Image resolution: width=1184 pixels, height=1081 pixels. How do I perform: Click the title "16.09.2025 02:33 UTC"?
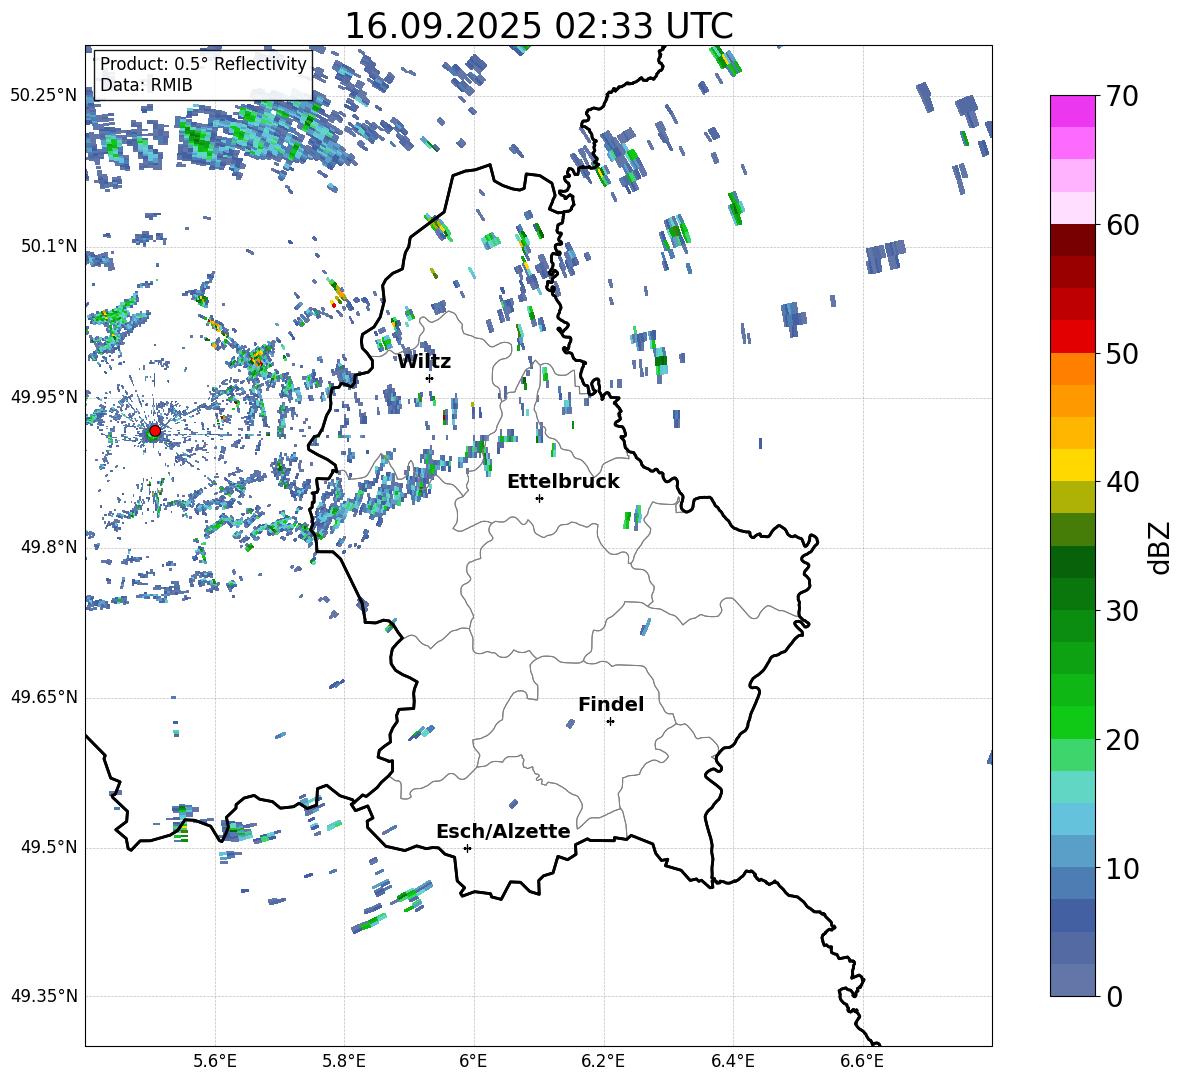pyautogui.click(x=538, y=26)
